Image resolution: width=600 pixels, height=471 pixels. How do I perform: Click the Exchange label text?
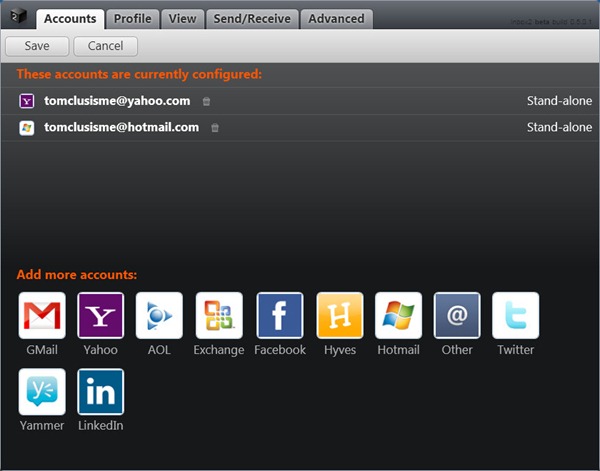219,350
